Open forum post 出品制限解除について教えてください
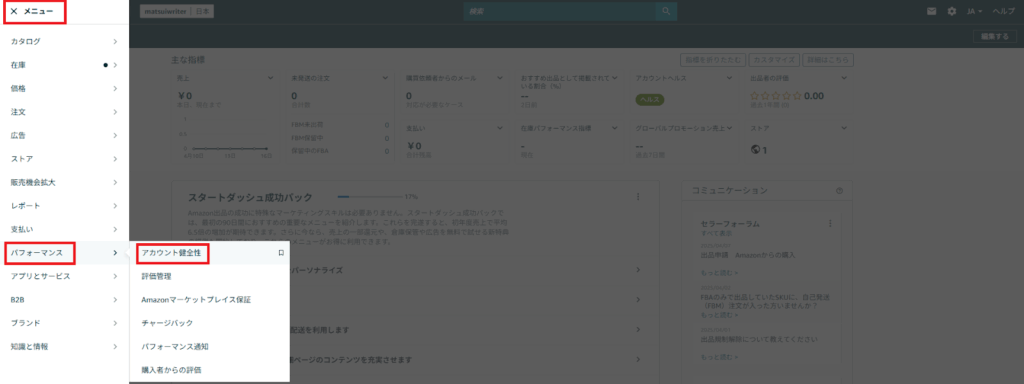Viewport: 1024px width, 384px height. point(760,340)
